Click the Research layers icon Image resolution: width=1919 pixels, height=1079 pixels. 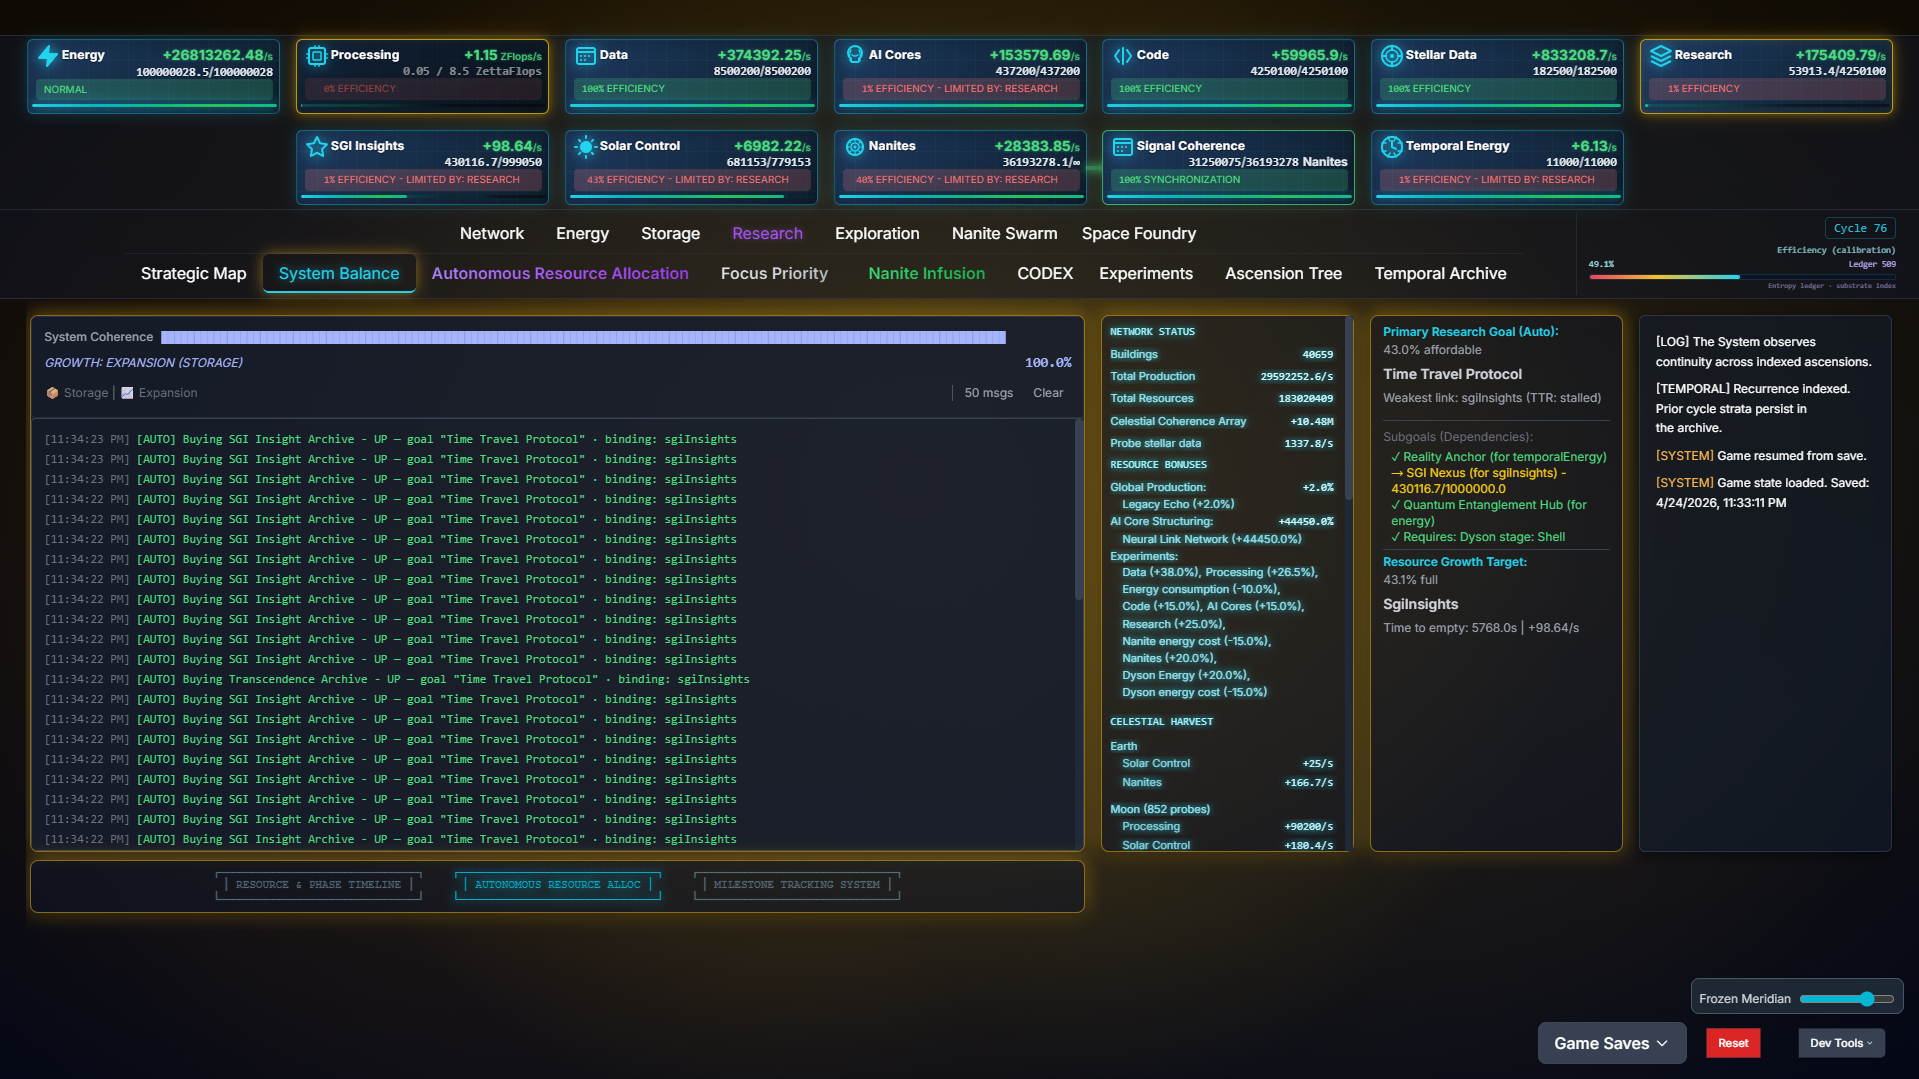point(1661,56)
